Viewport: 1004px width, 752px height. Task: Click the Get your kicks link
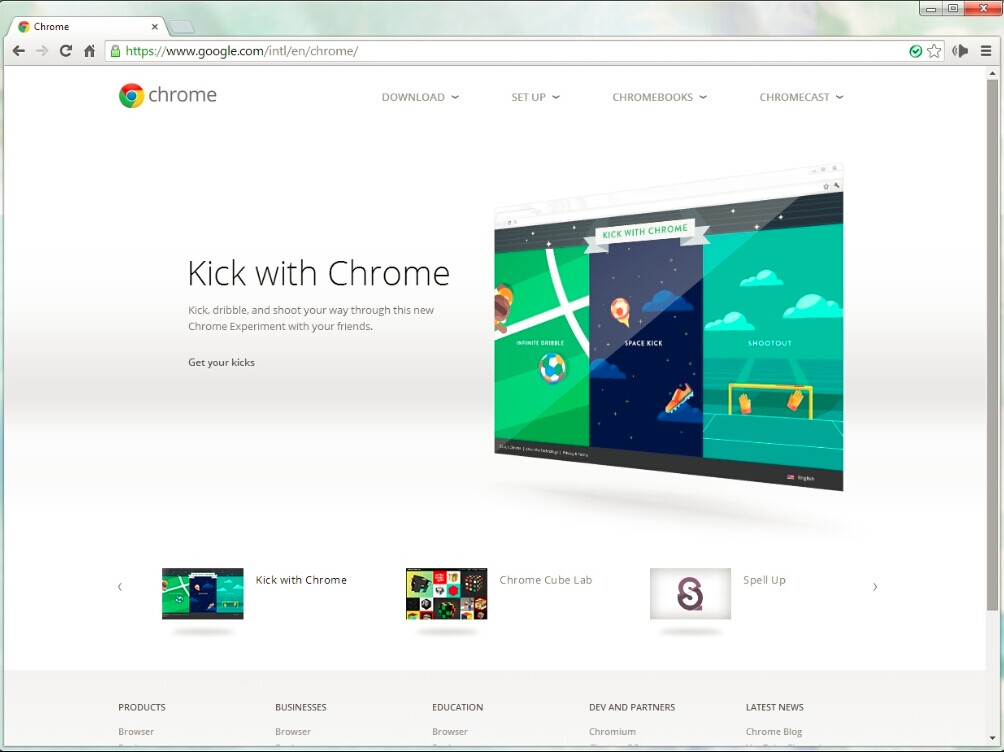click(x=221, y=362)
